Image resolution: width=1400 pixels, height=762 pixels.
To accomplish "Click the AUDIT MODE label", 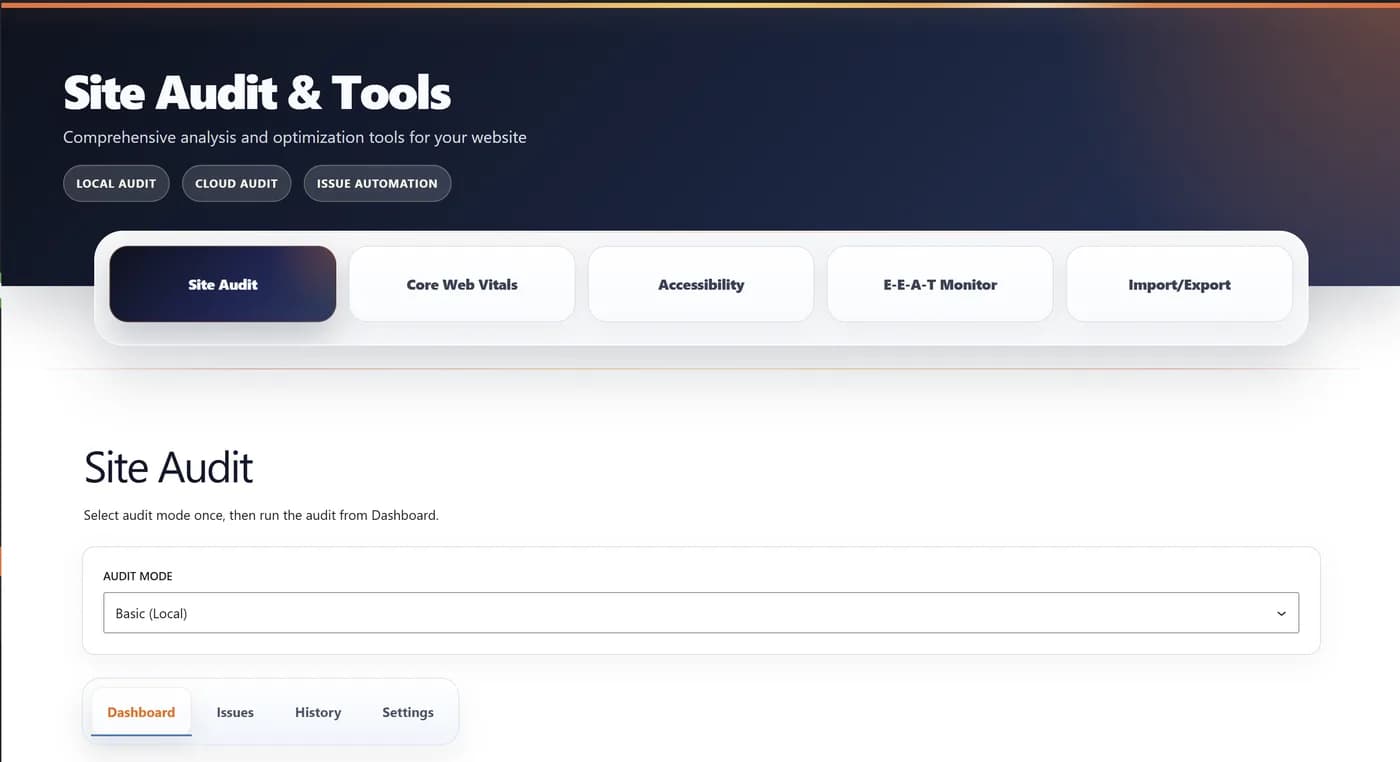I will 138,576.
